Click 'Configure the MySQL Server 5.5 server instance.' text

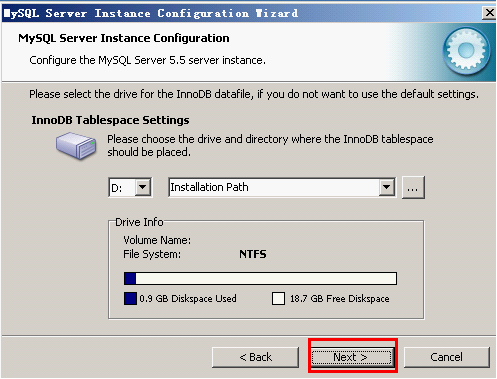(x=147, y=60)
